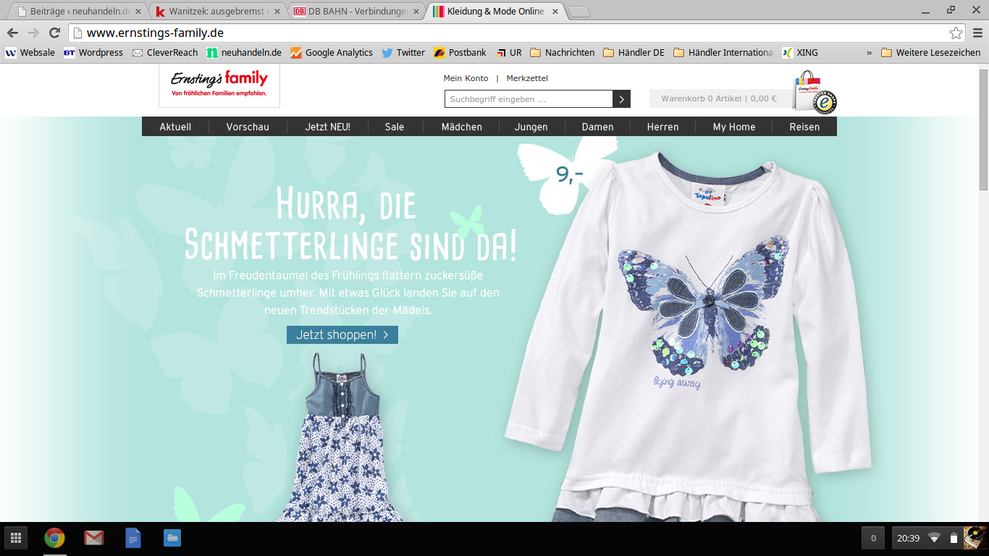The height and width of the screenshot is (556, 989).
Task: Close the Kleidung & Mode Online tab
Action: pos(555,11)
